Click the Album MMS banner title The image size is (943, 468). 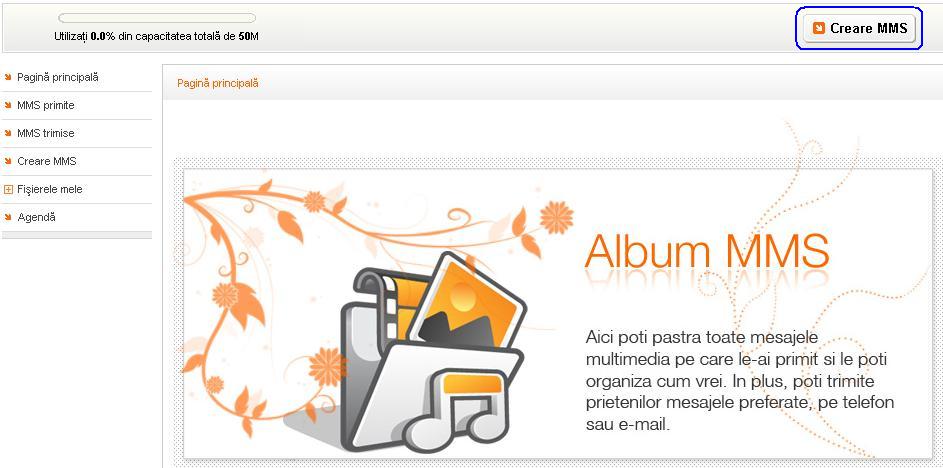(x=707, y=250)
